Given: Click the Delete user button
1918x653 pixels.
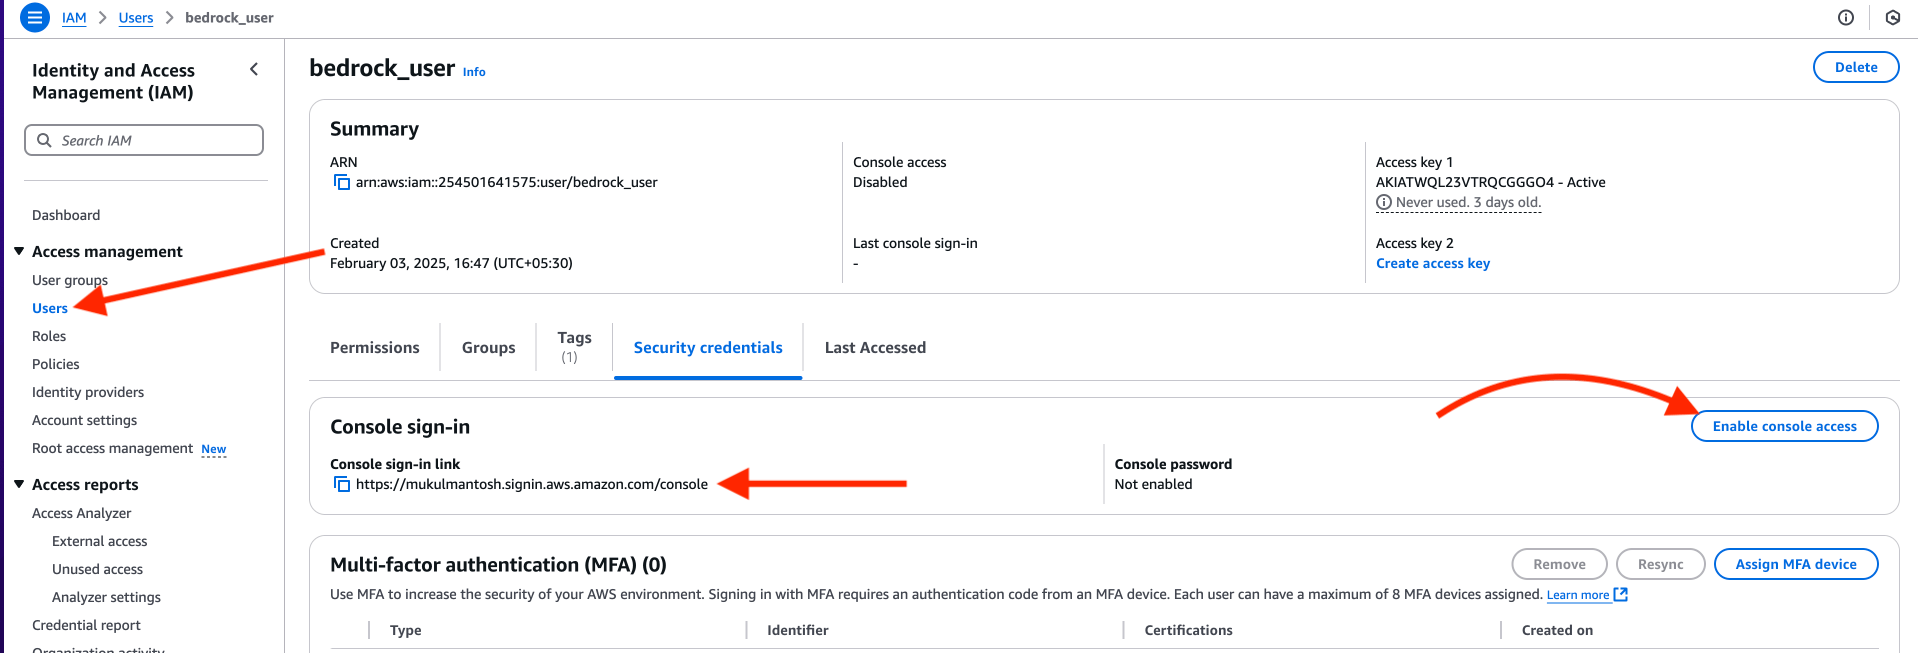Looking at the screenshot, I should point(1855,67).
